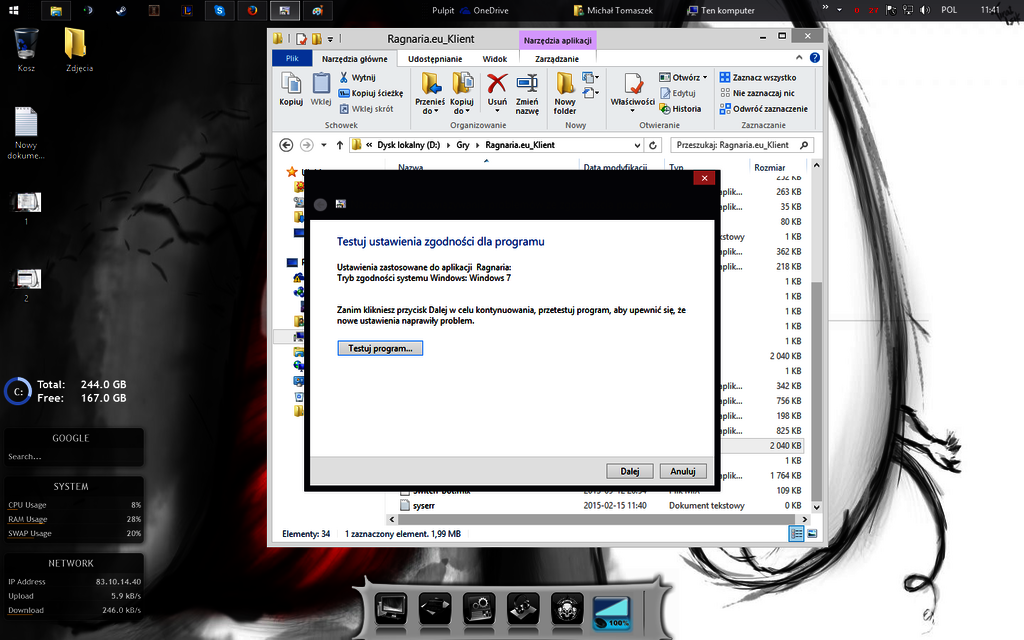Collapse the ribbon with the chevron
The height and width of the screenshot is (640, 1024).
pyautogui.click(x=799, y=57)
